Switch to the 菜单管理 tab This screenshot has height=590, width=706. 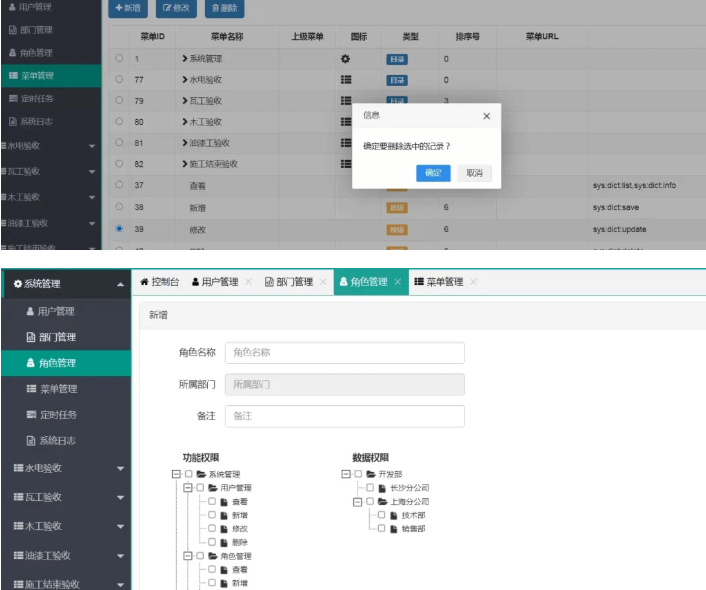pyautogui.click(x=439, y=282)
